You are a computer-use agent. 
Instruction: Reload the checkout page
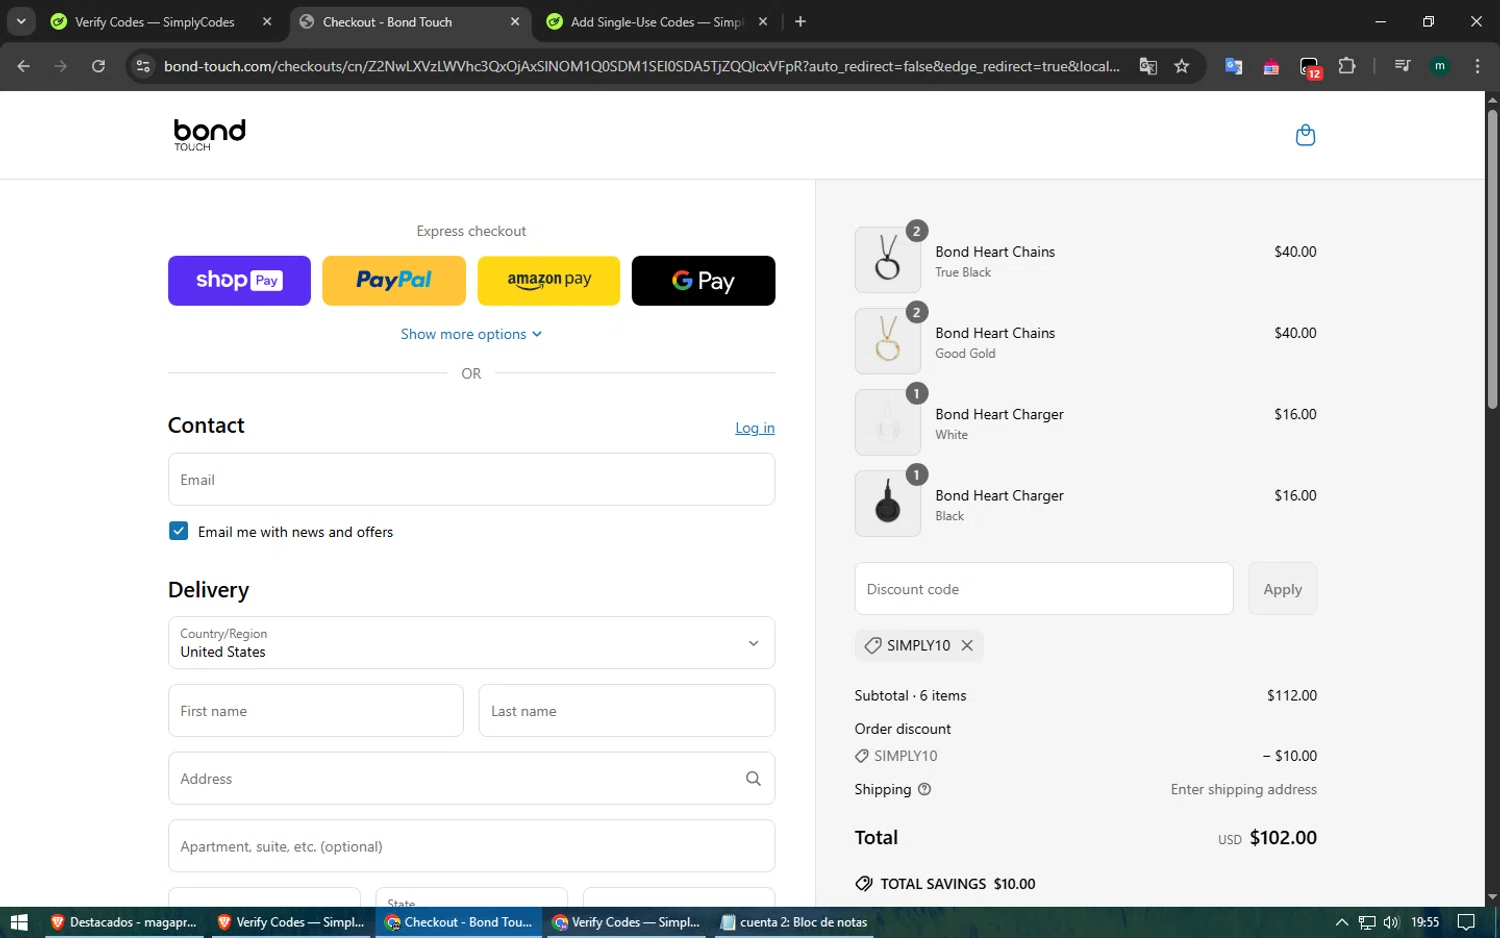click(x=98, y=66)
